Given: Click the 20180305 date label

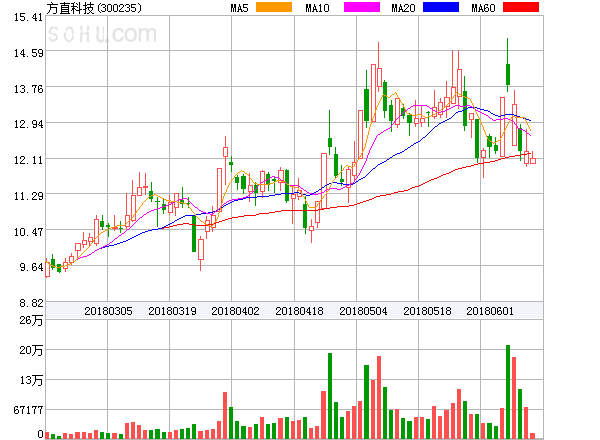Looking at the screenshot, I should (x=108, y=311).
